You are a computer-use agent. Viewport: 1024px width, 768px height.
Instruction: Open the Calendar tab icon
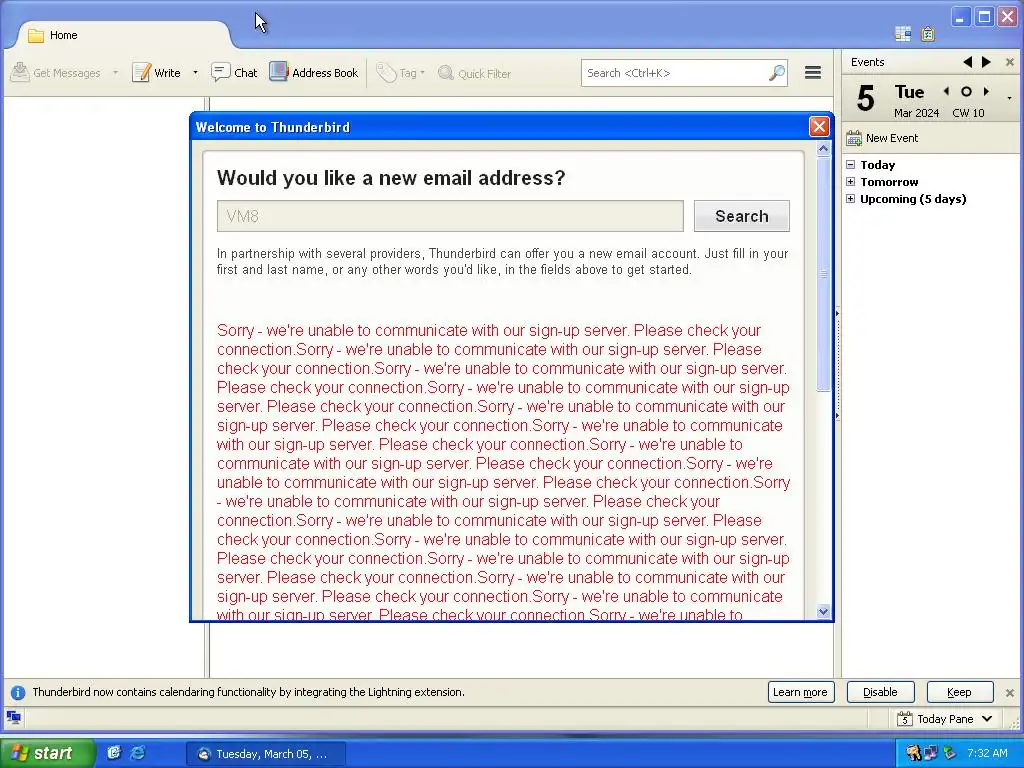(903, 34)
